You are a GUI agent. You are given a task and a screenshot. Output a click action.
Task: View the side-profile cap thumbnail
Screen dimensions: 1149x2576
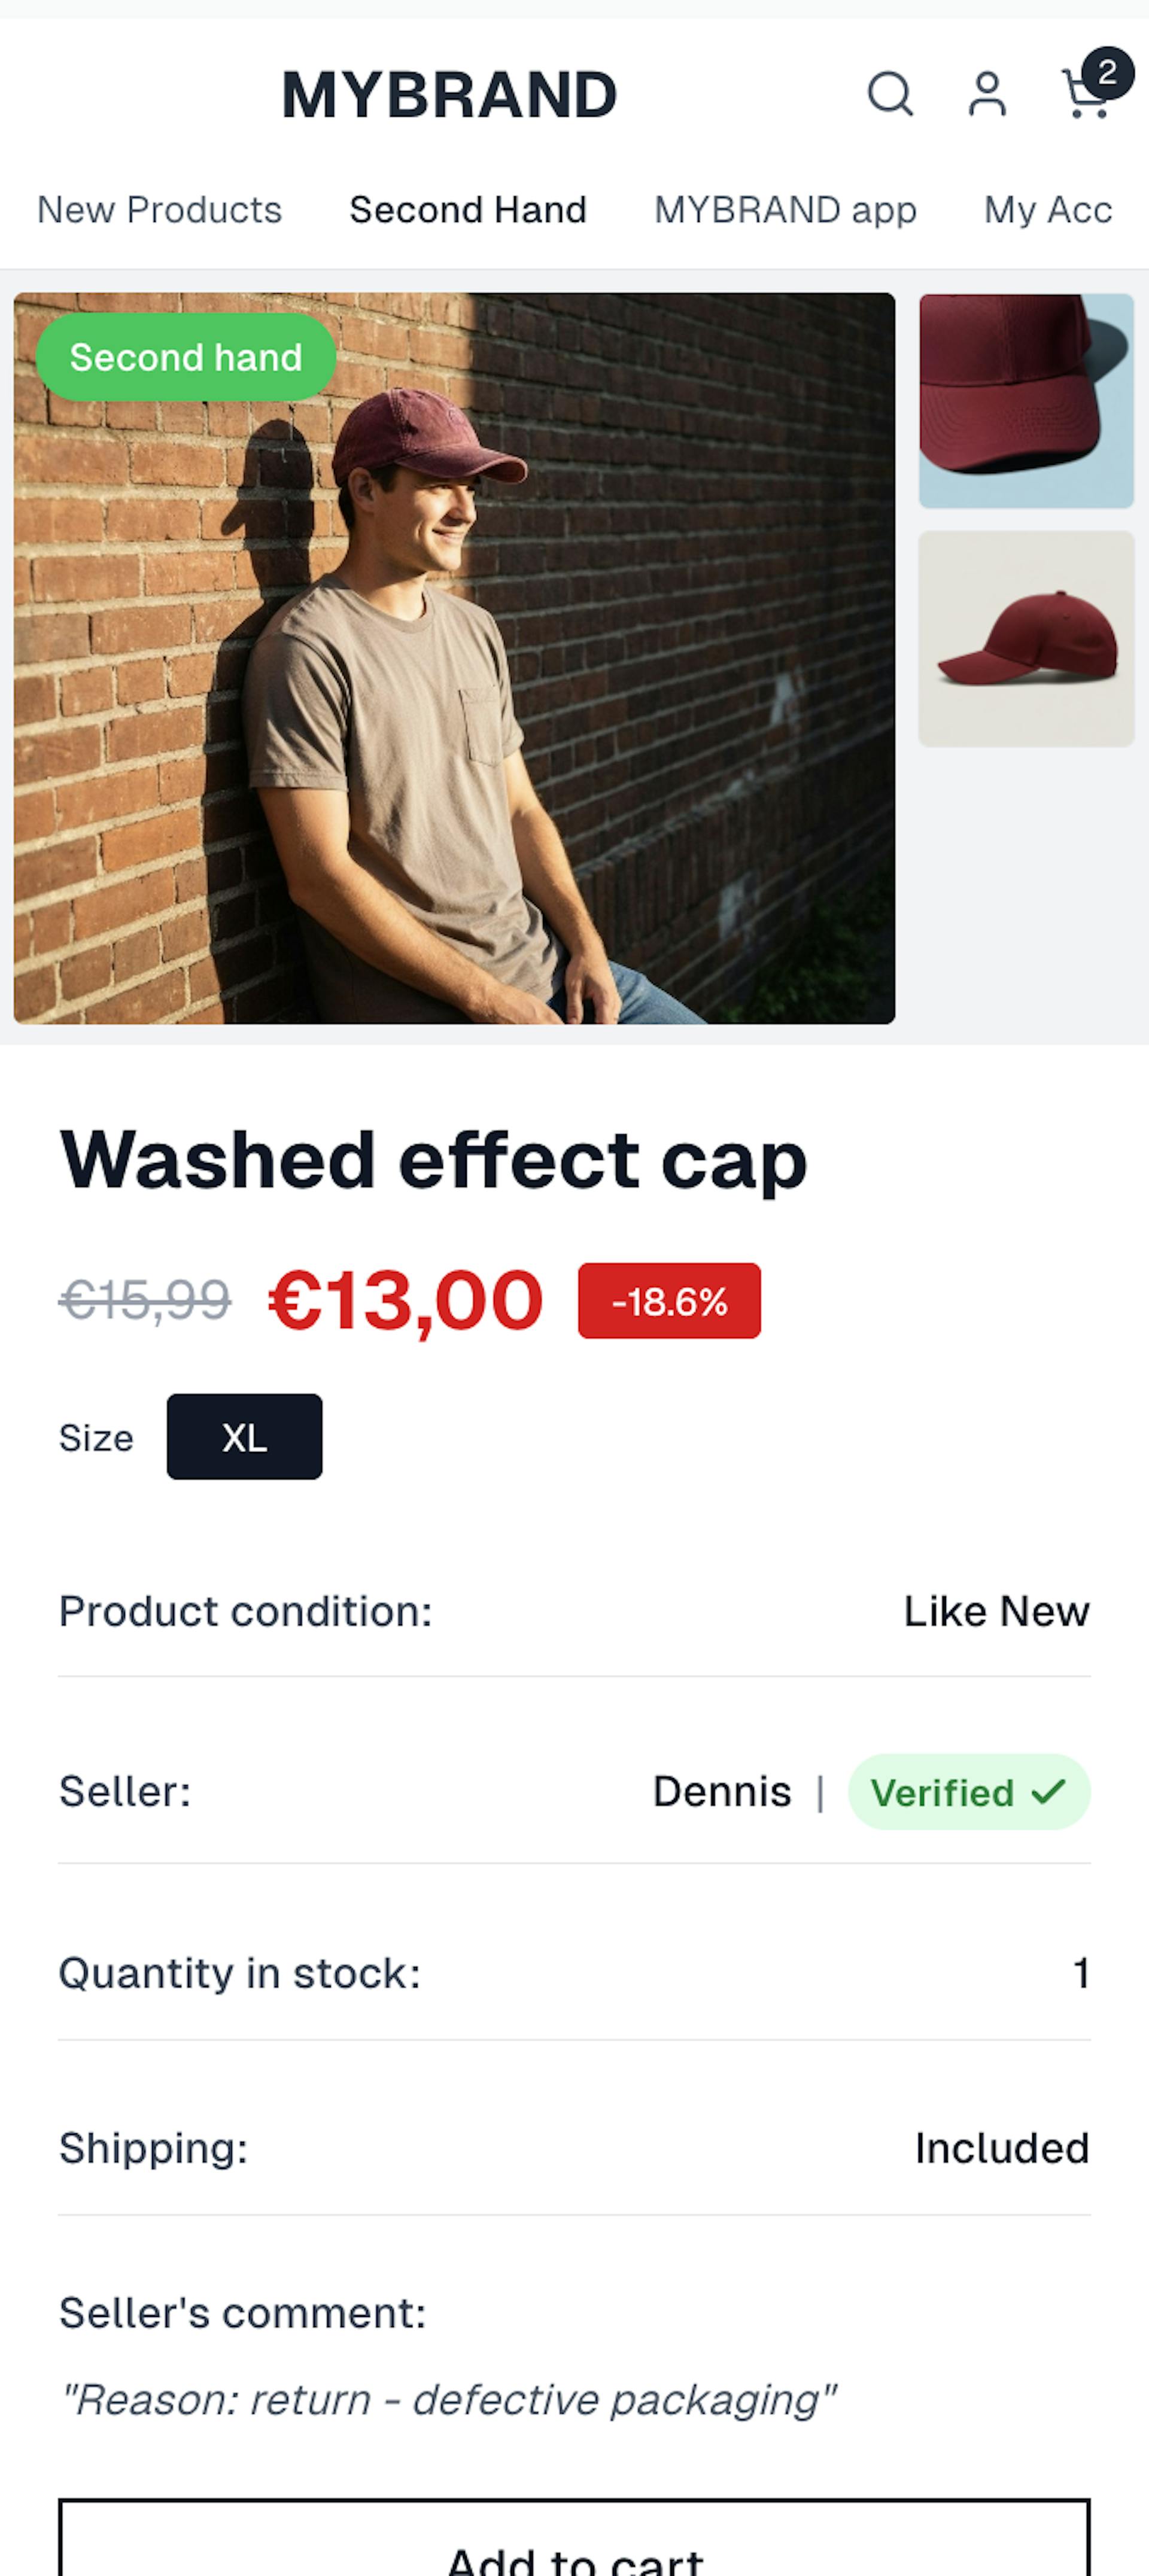(x=1026, y=639)
